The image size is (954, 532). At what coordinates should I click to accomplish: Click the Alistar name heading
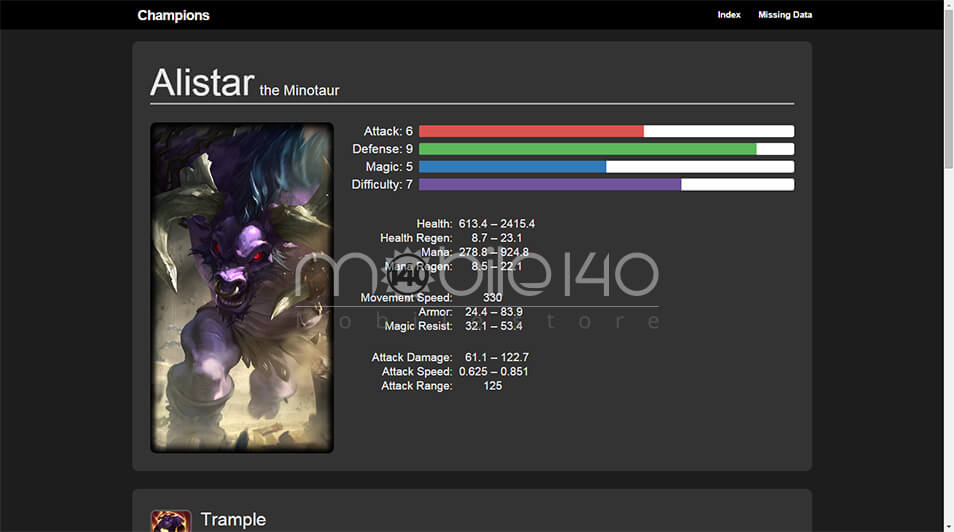pyautogui.click(x=202, y=82)
